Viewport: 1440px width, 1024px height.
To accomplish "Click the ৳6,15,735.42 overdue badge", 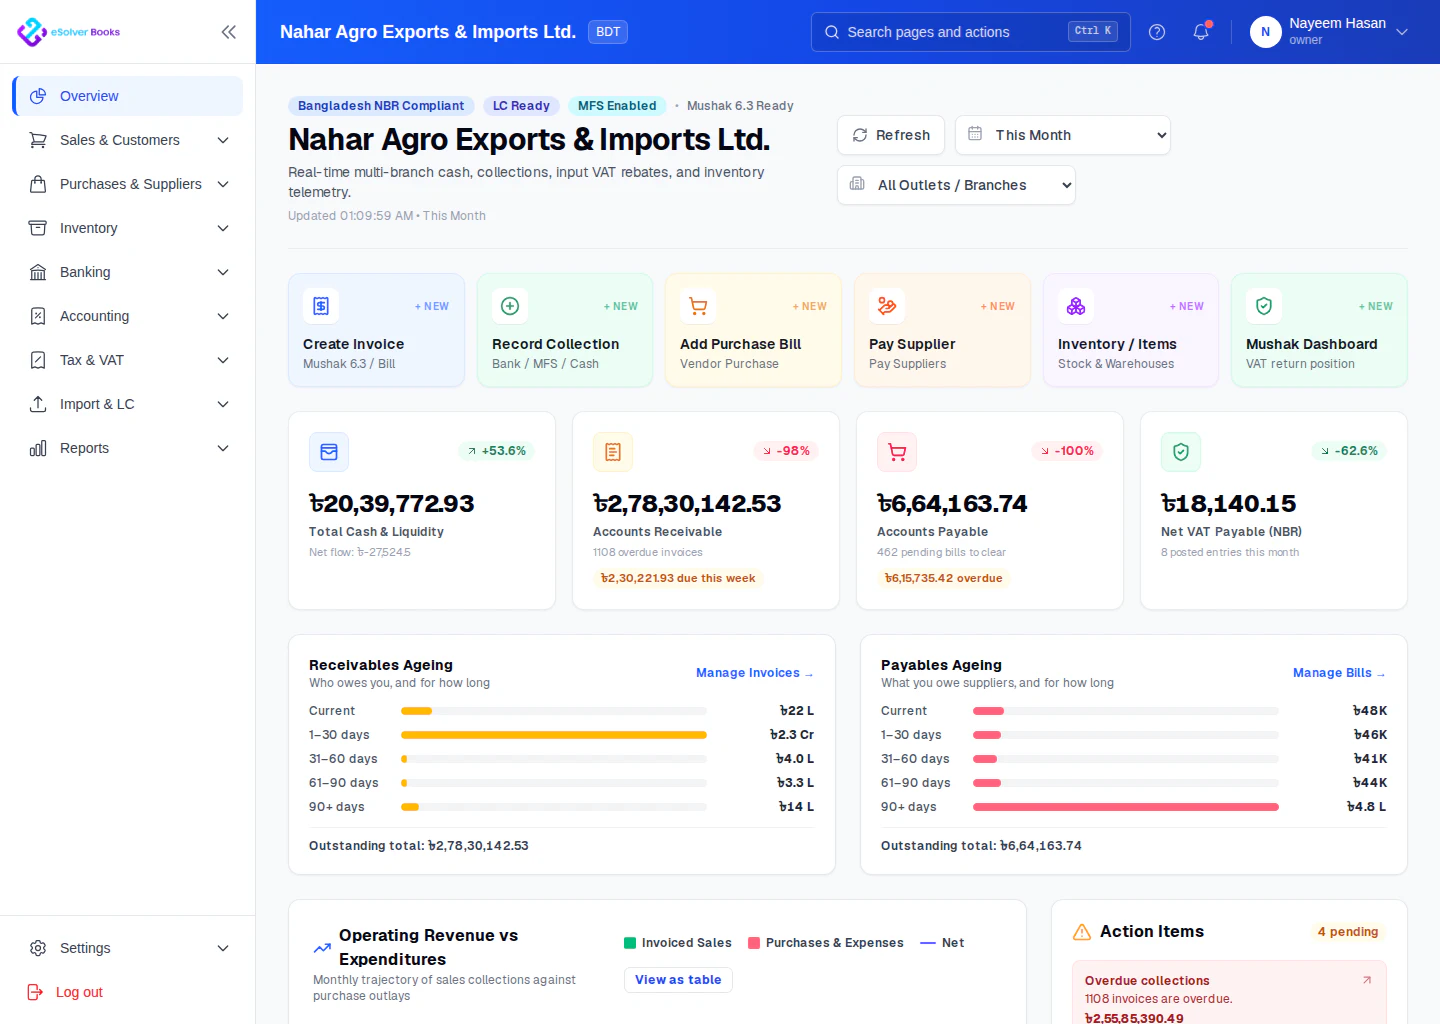I will [943, 578].
